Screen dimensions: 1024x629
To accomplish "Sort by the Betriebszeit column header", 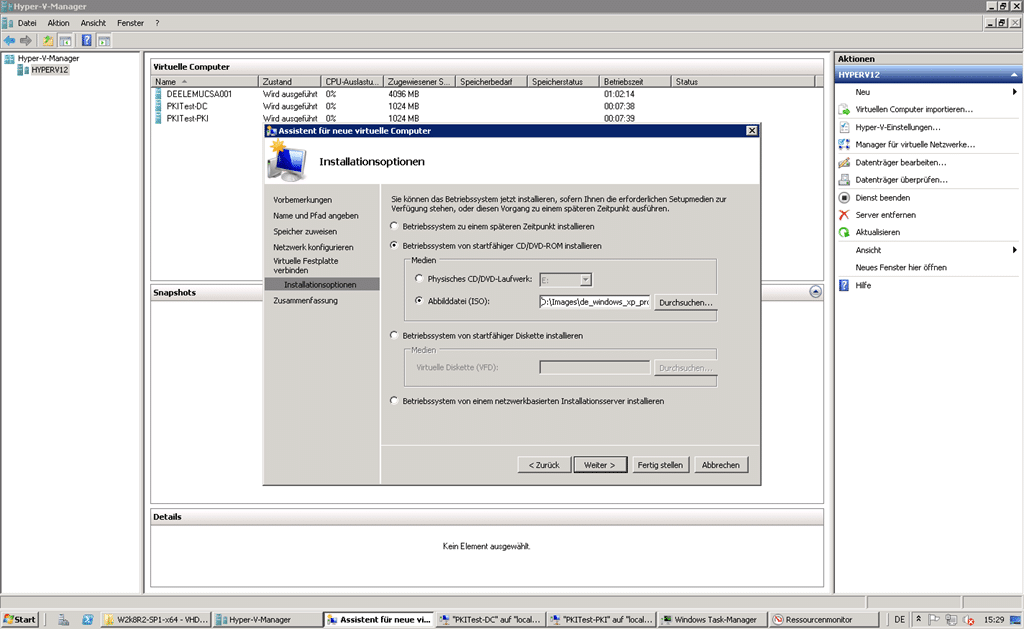I will (x=635, y=82).
